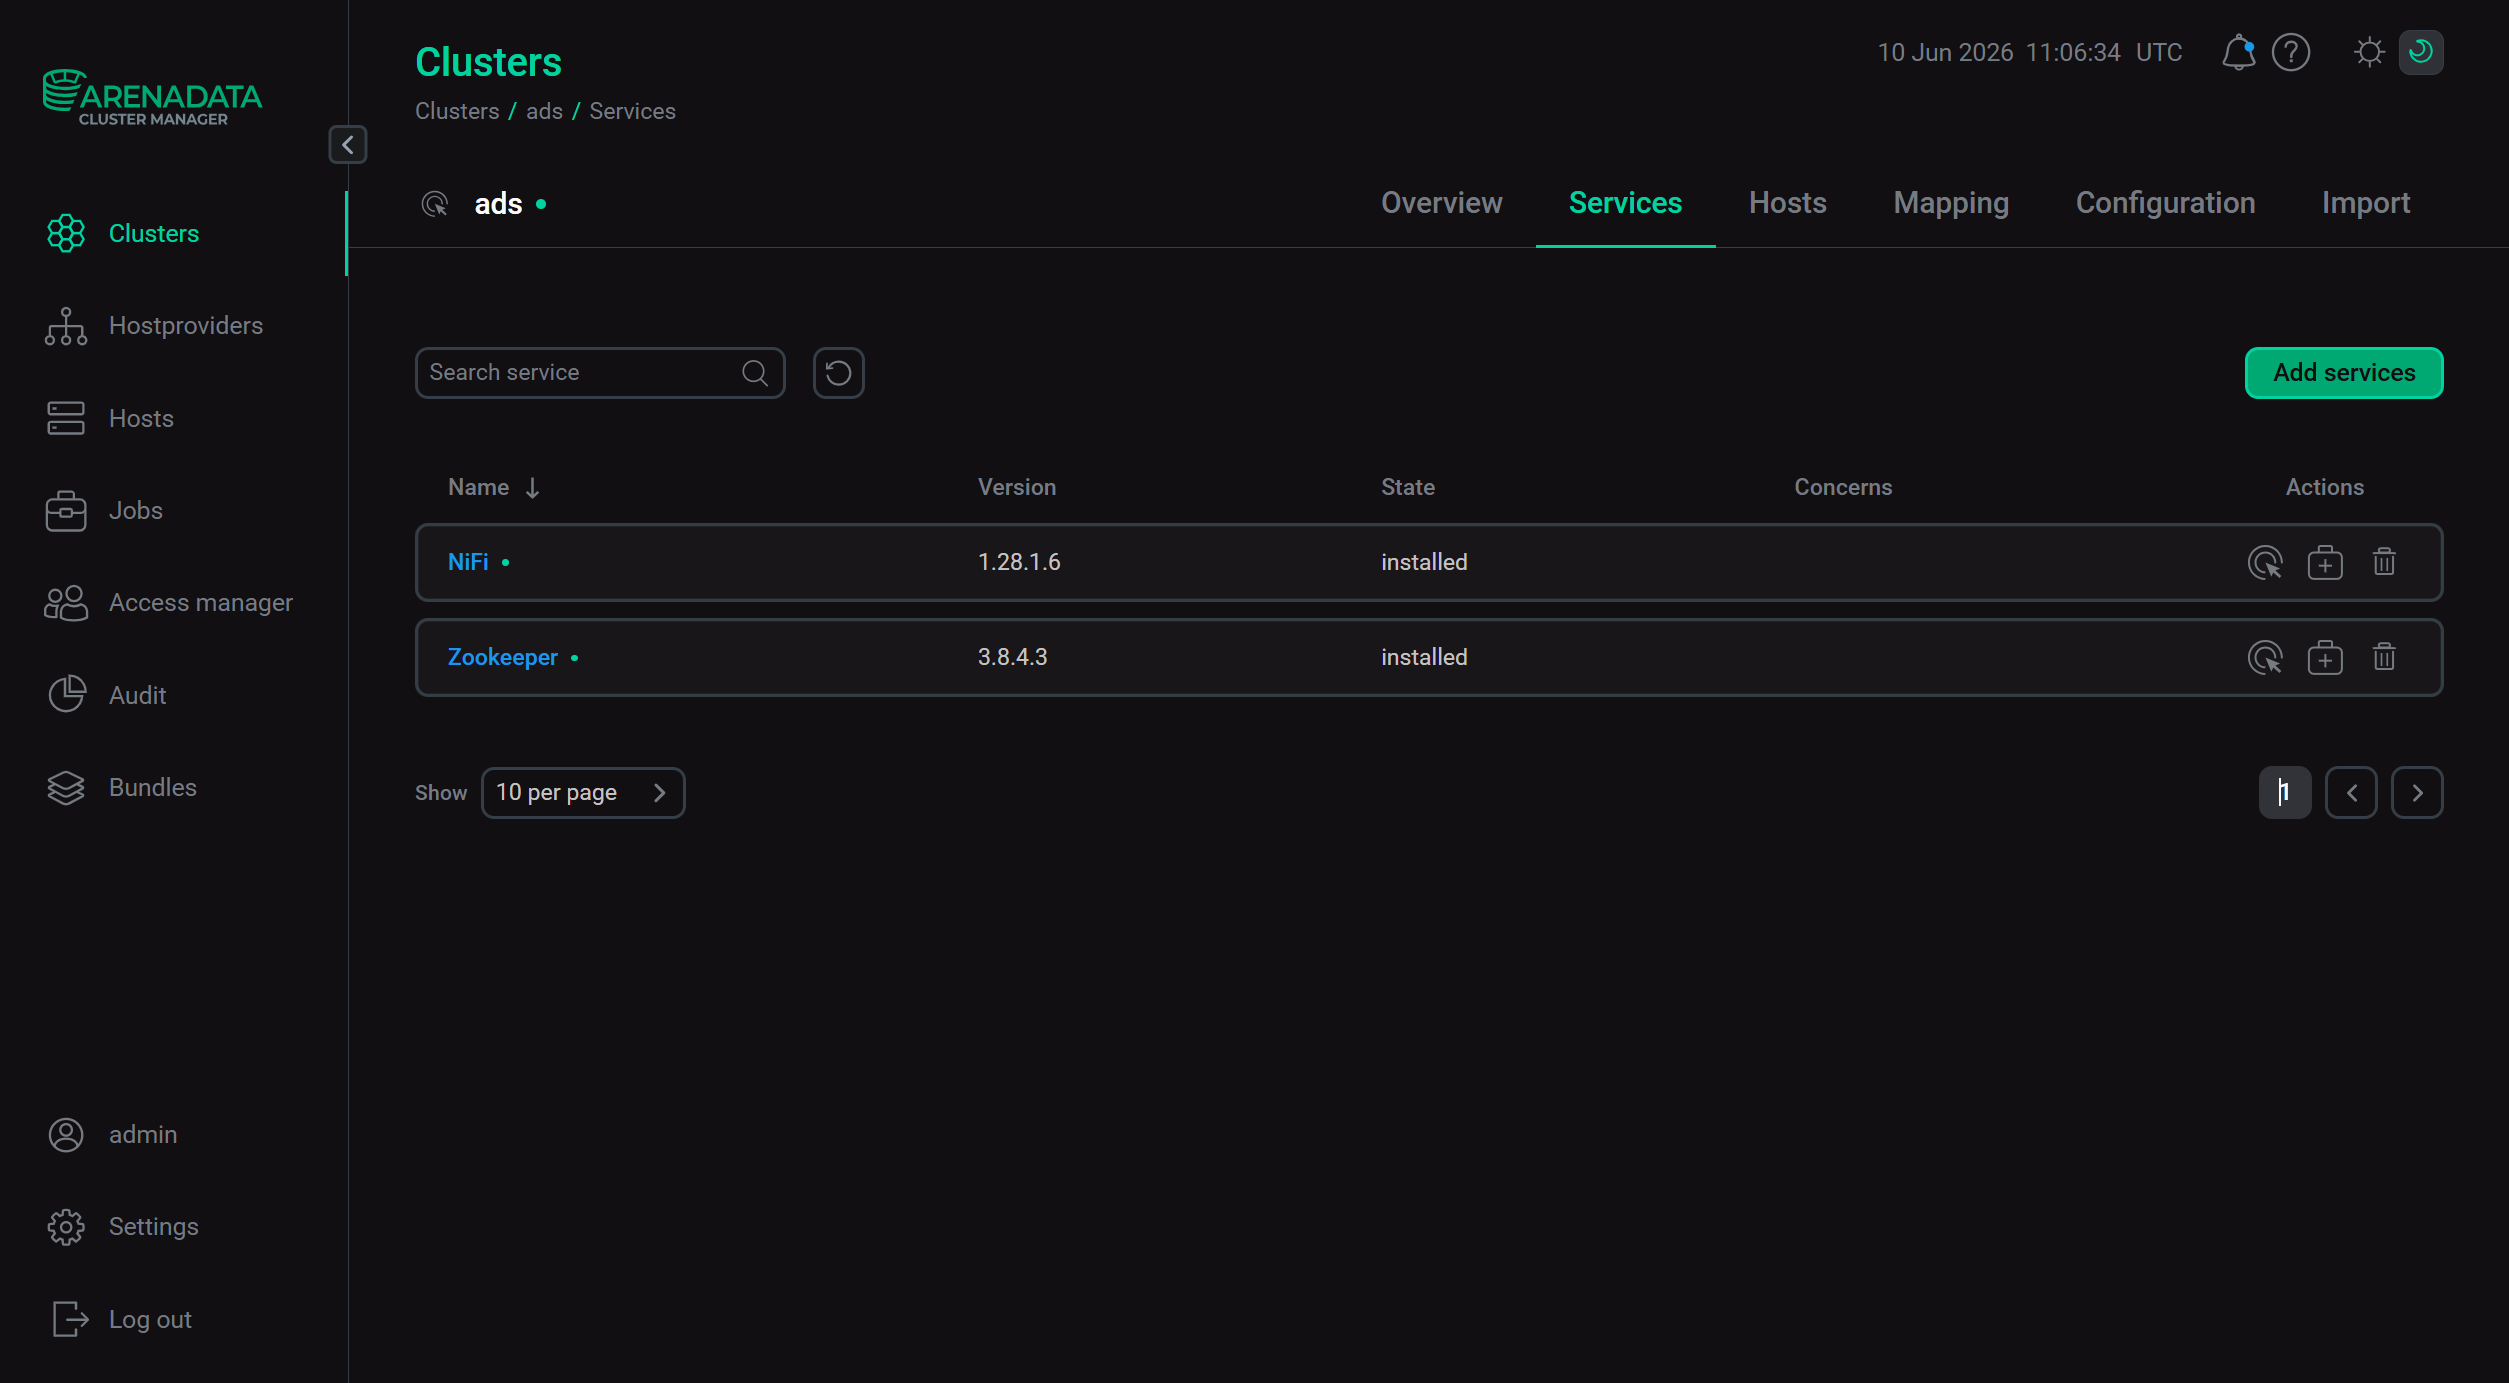This screenshot has height=1383, width=2509.
Task: Go to the next page arrow
Action: click(2417, 793)
